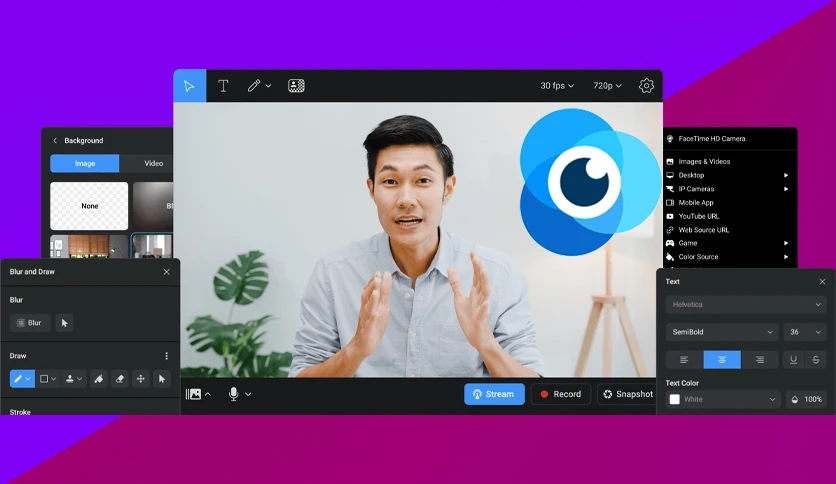Image resolution: width=836 pixels, height=484 pixels.
Task: Adjust the 100% text opacity control
Action: tap(806, 399)
